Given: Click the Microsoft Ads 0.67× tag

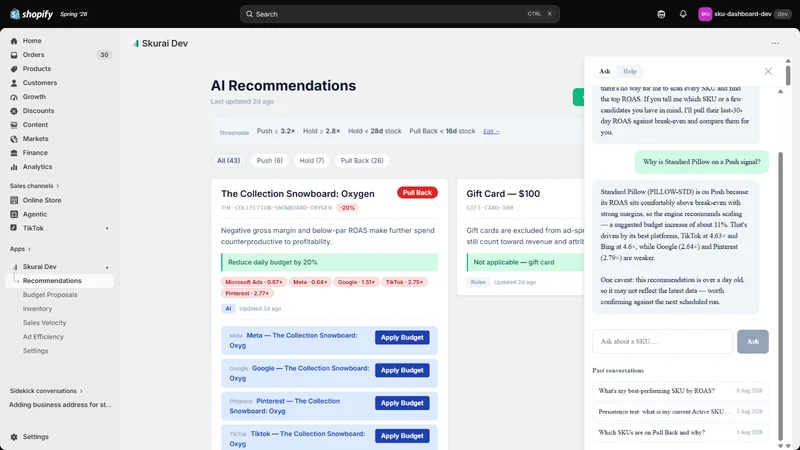Looking at the screenshot, I should click(254, 282).
